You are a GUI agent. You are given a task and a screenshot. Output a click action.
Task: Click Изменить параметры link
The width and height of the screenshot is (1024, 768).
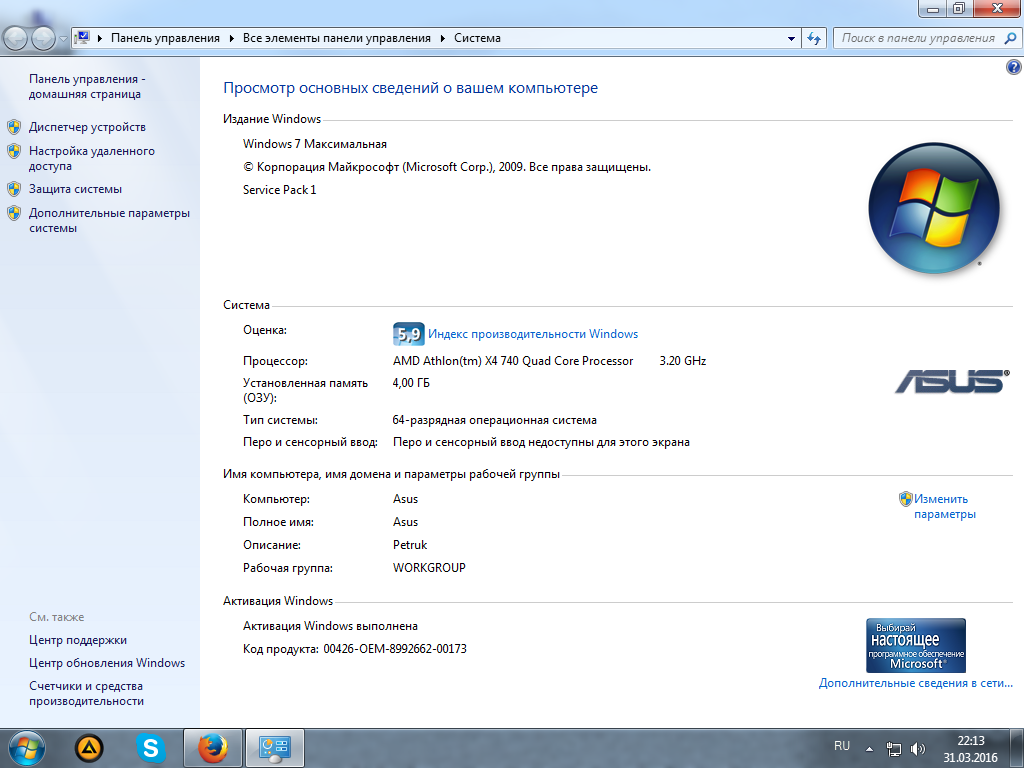(x=944, y=506)
